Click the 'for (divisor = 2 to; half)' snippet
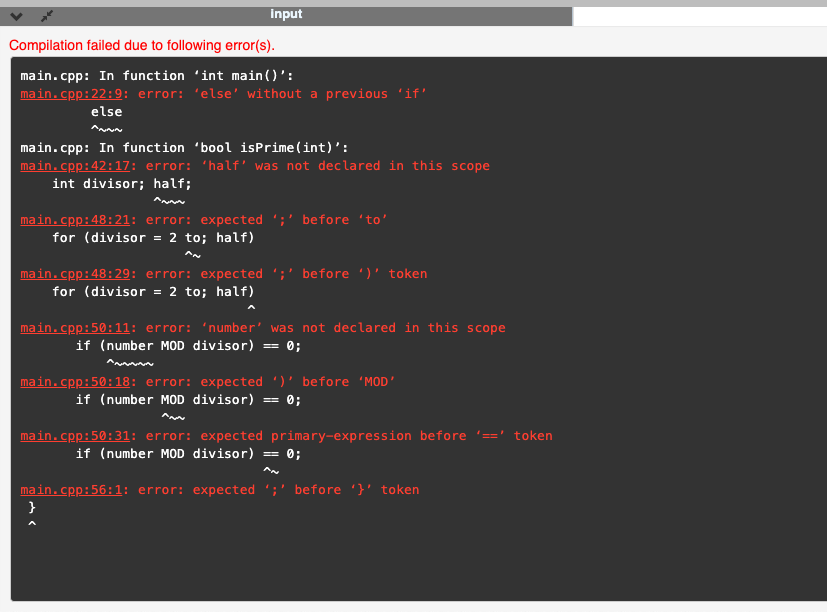827x612 pixels. click(150, 237)
